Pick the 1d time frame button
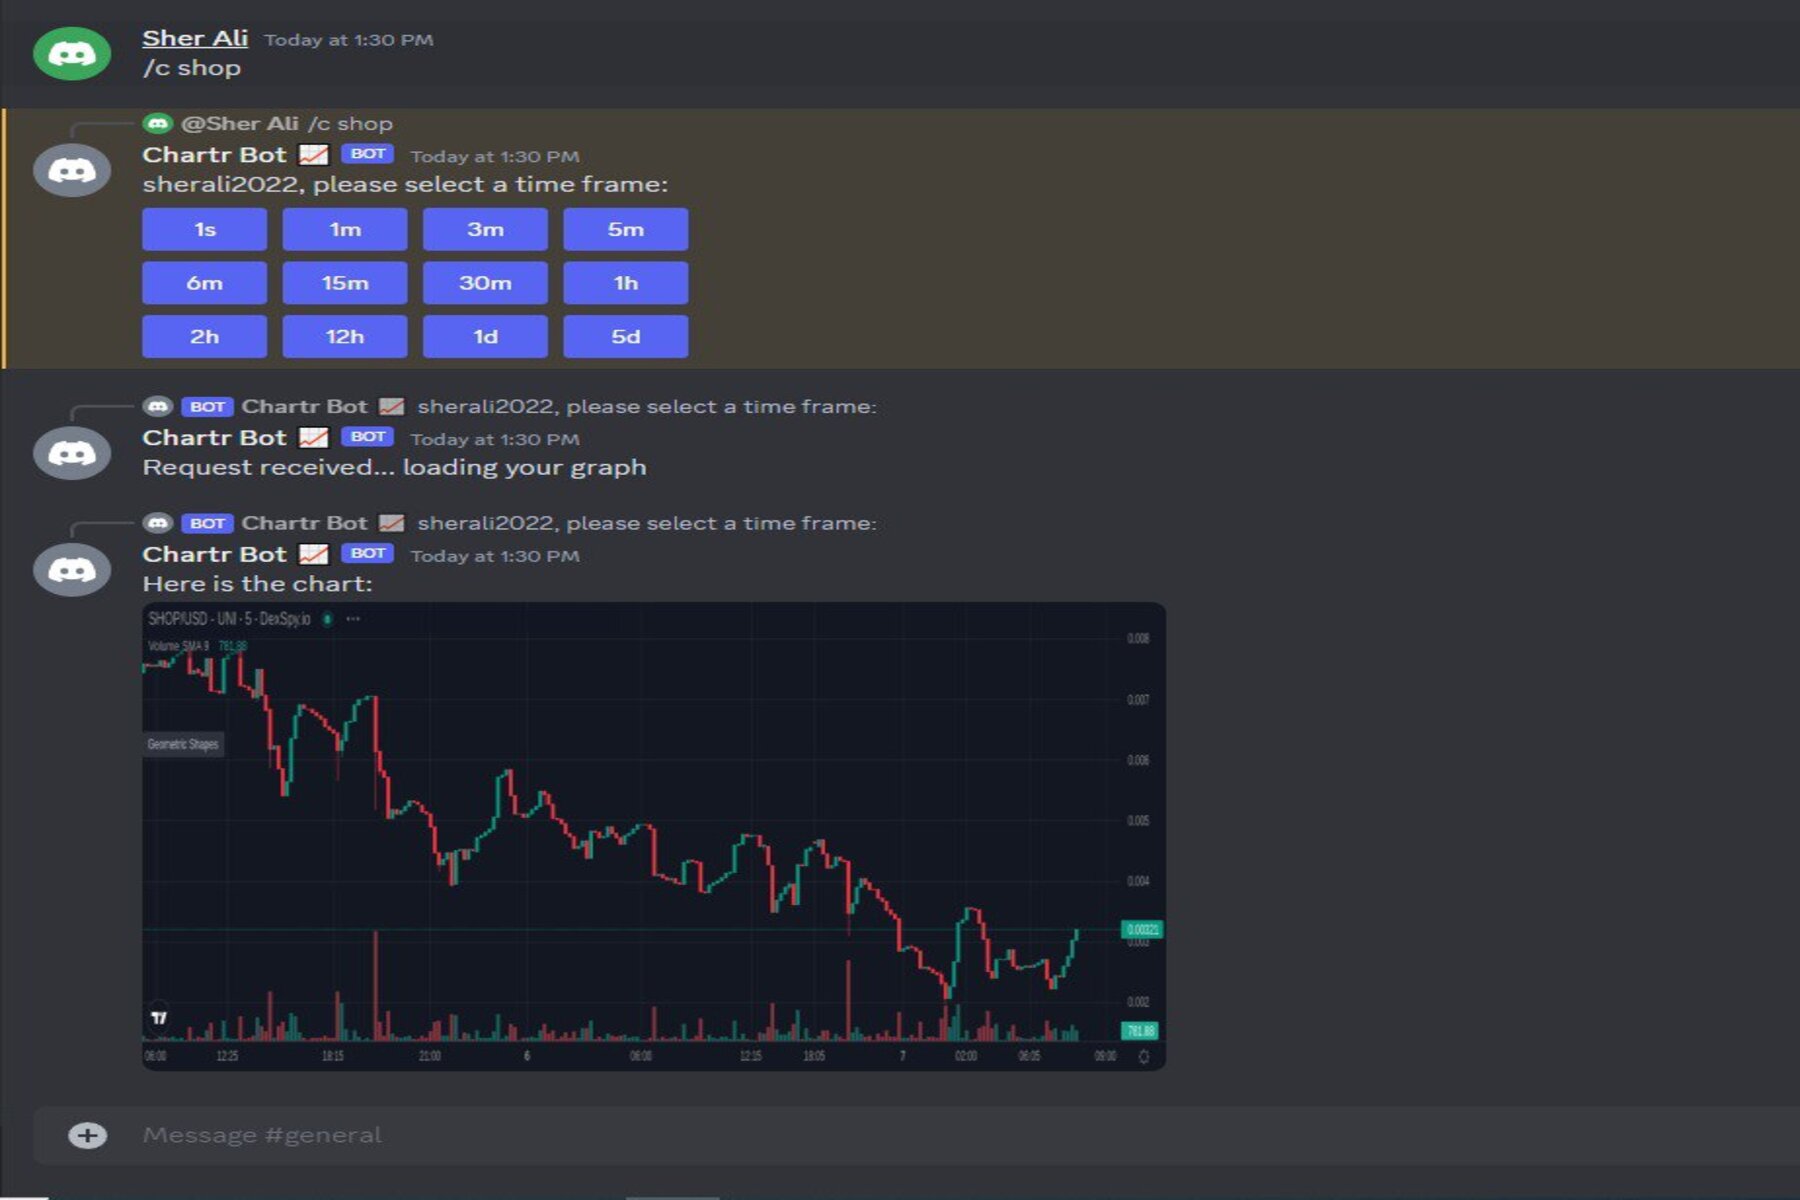 485,336
